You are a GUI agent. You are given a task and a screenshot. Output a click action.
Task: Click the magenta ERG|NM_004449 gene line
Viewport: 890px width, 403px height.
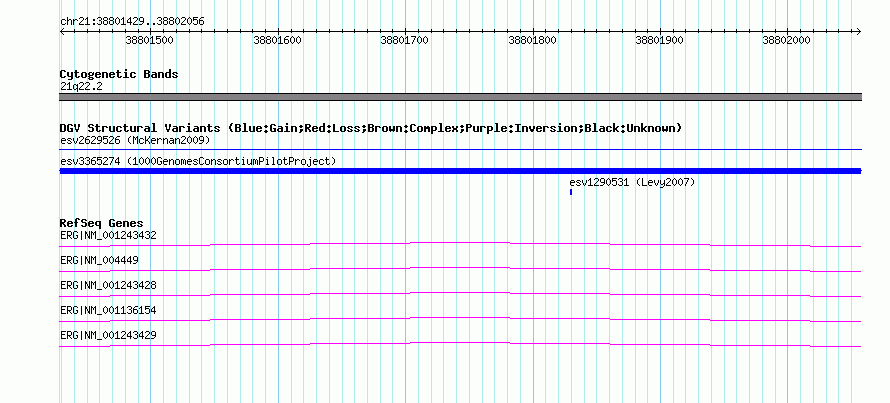[x=460, y=269]
